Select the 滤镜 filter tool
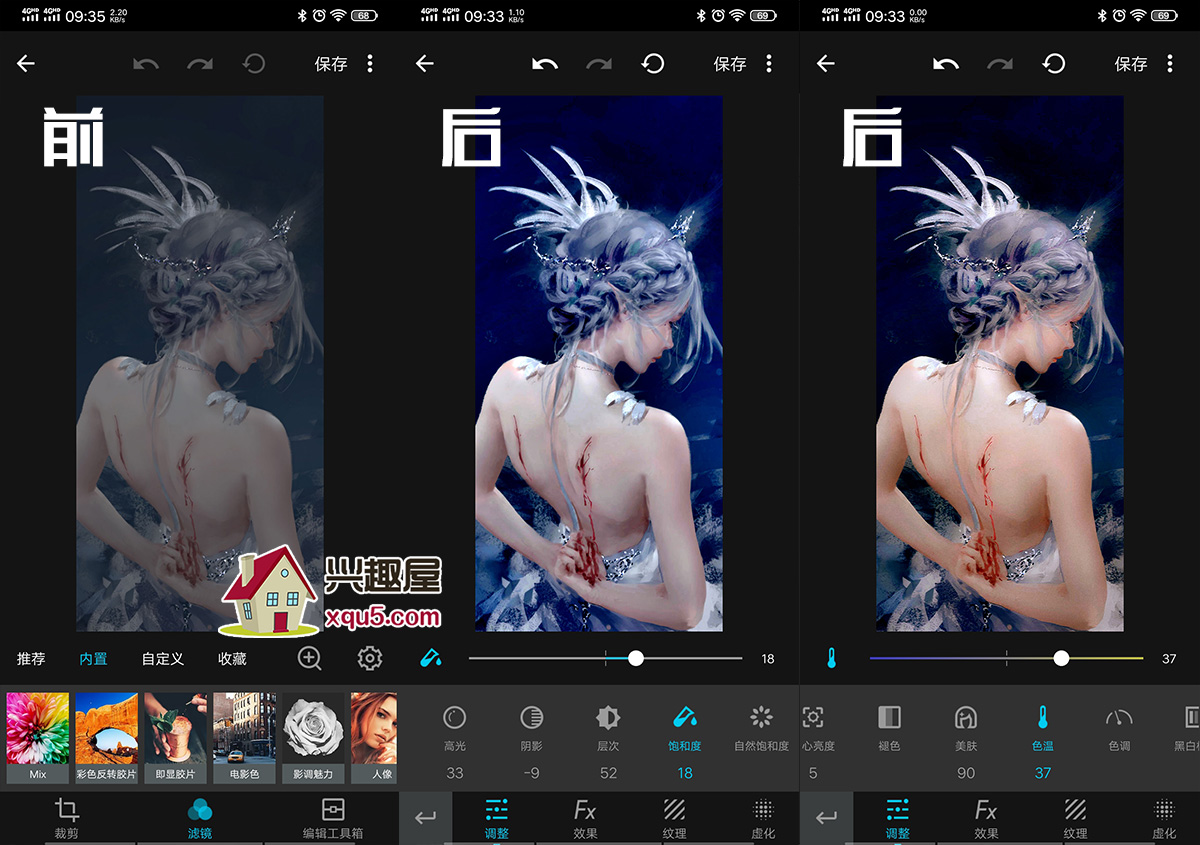 [x=200, y=818]
